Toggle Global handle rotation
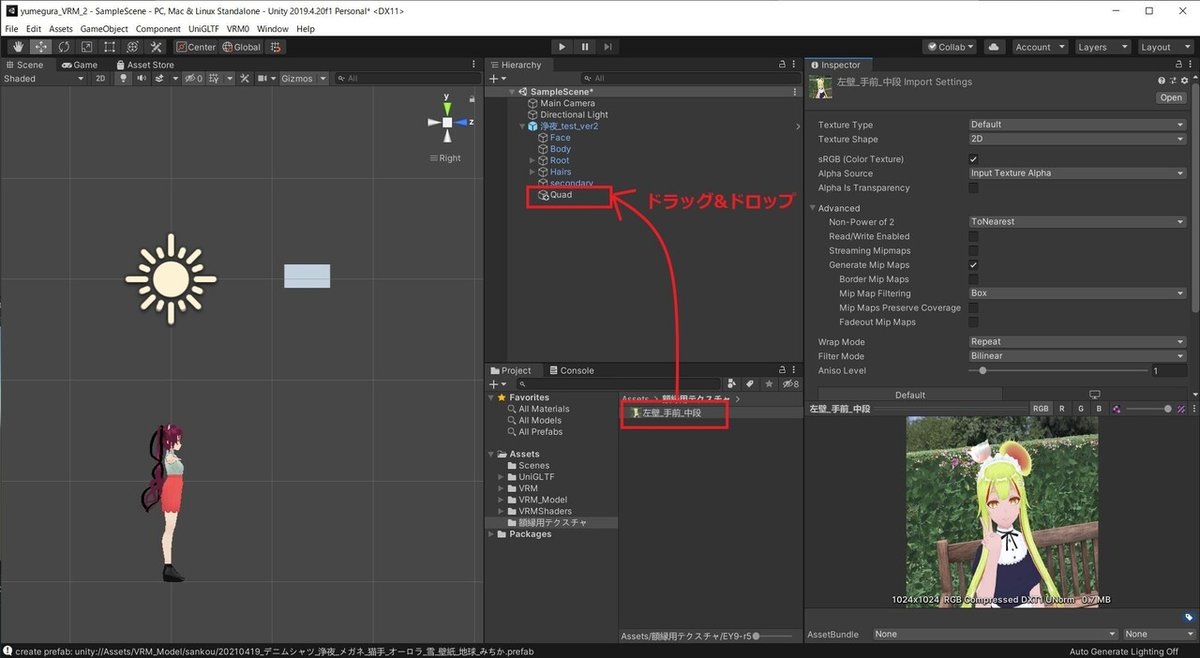1200x658 pixels. 242,47
